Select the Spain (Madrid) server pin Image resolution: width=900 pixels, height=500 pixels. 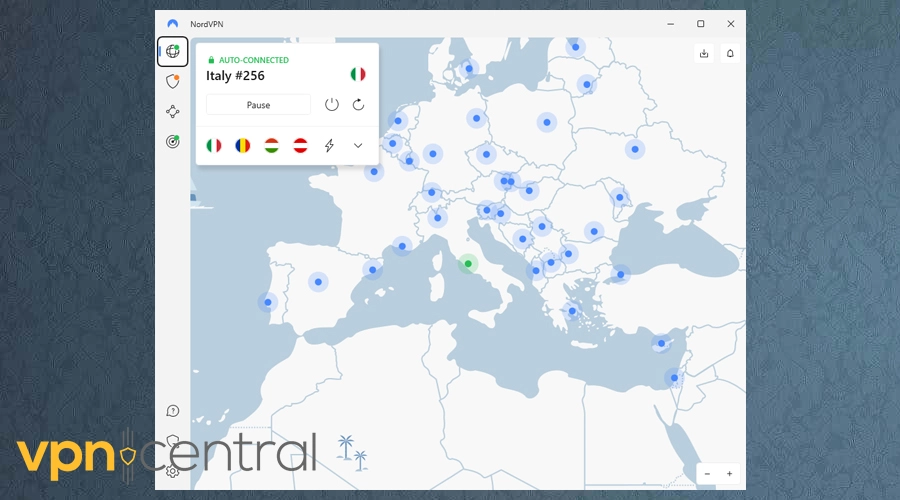319,282
